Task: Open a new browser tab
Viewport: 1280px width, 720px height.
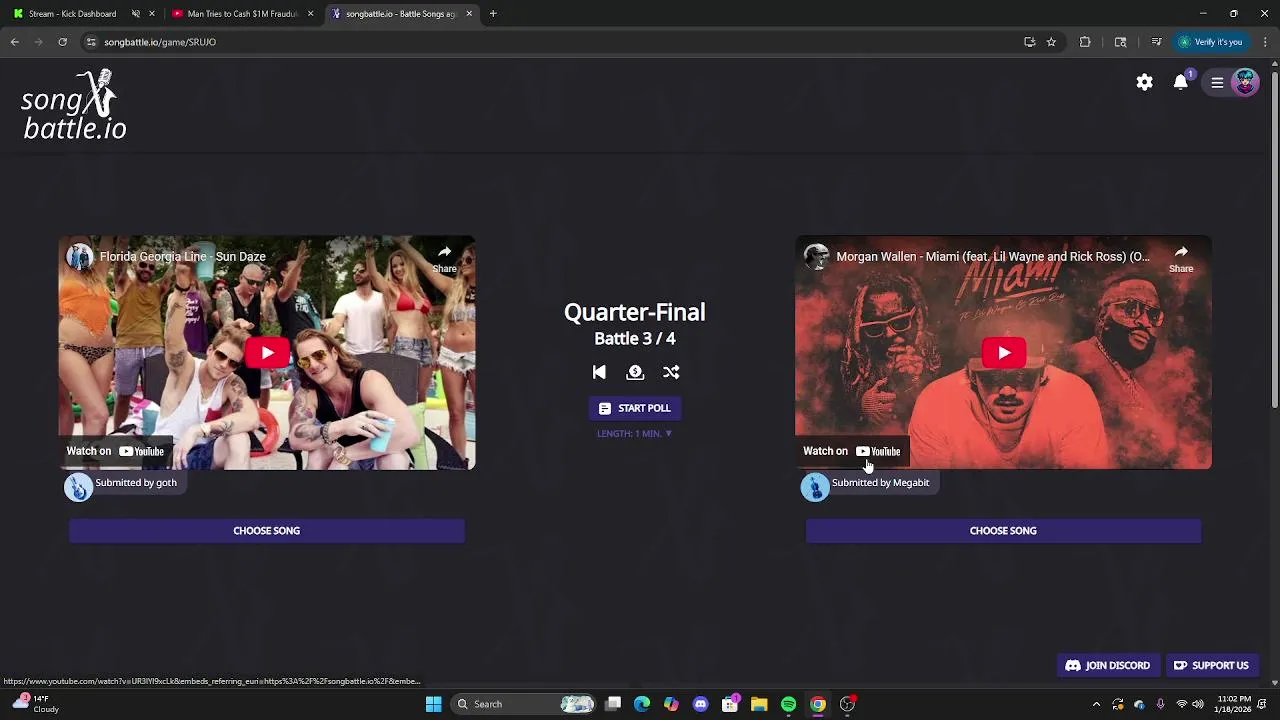Action: coord(493,14)
